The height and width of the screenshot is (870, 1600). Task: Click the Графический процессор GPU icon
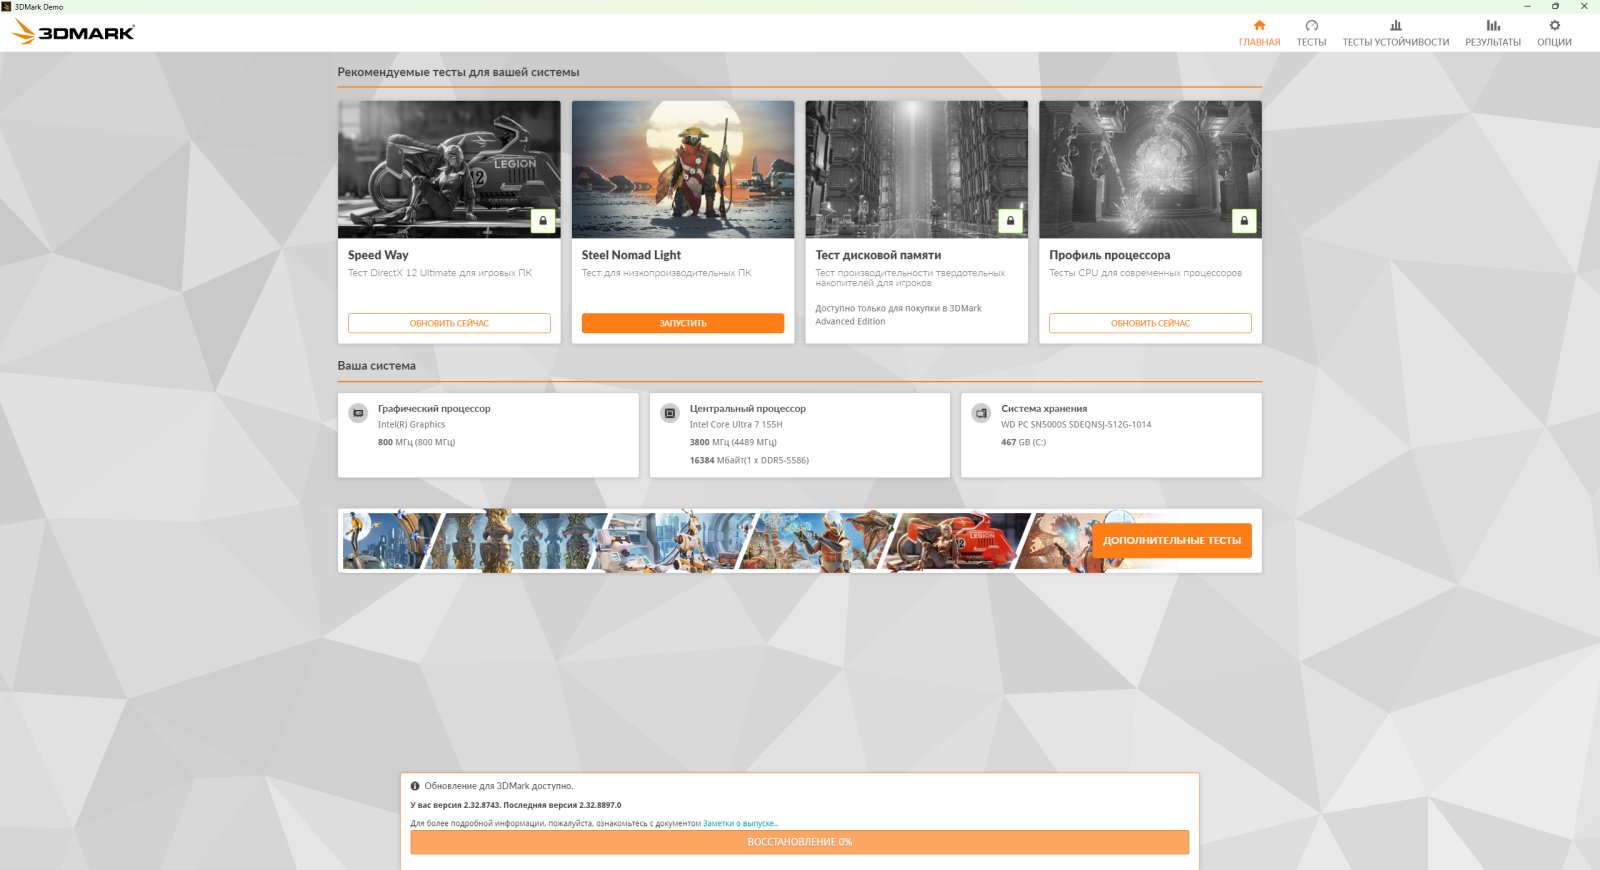point(358,413)
